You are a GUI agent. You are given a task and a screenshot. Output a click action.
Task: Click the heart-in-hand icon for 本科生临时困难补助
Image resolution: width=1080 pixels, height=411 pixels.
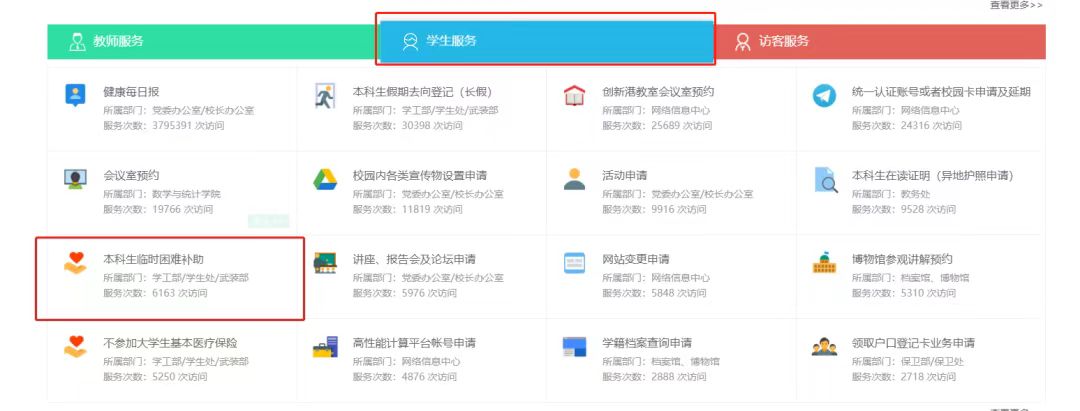tap(75, 263)
